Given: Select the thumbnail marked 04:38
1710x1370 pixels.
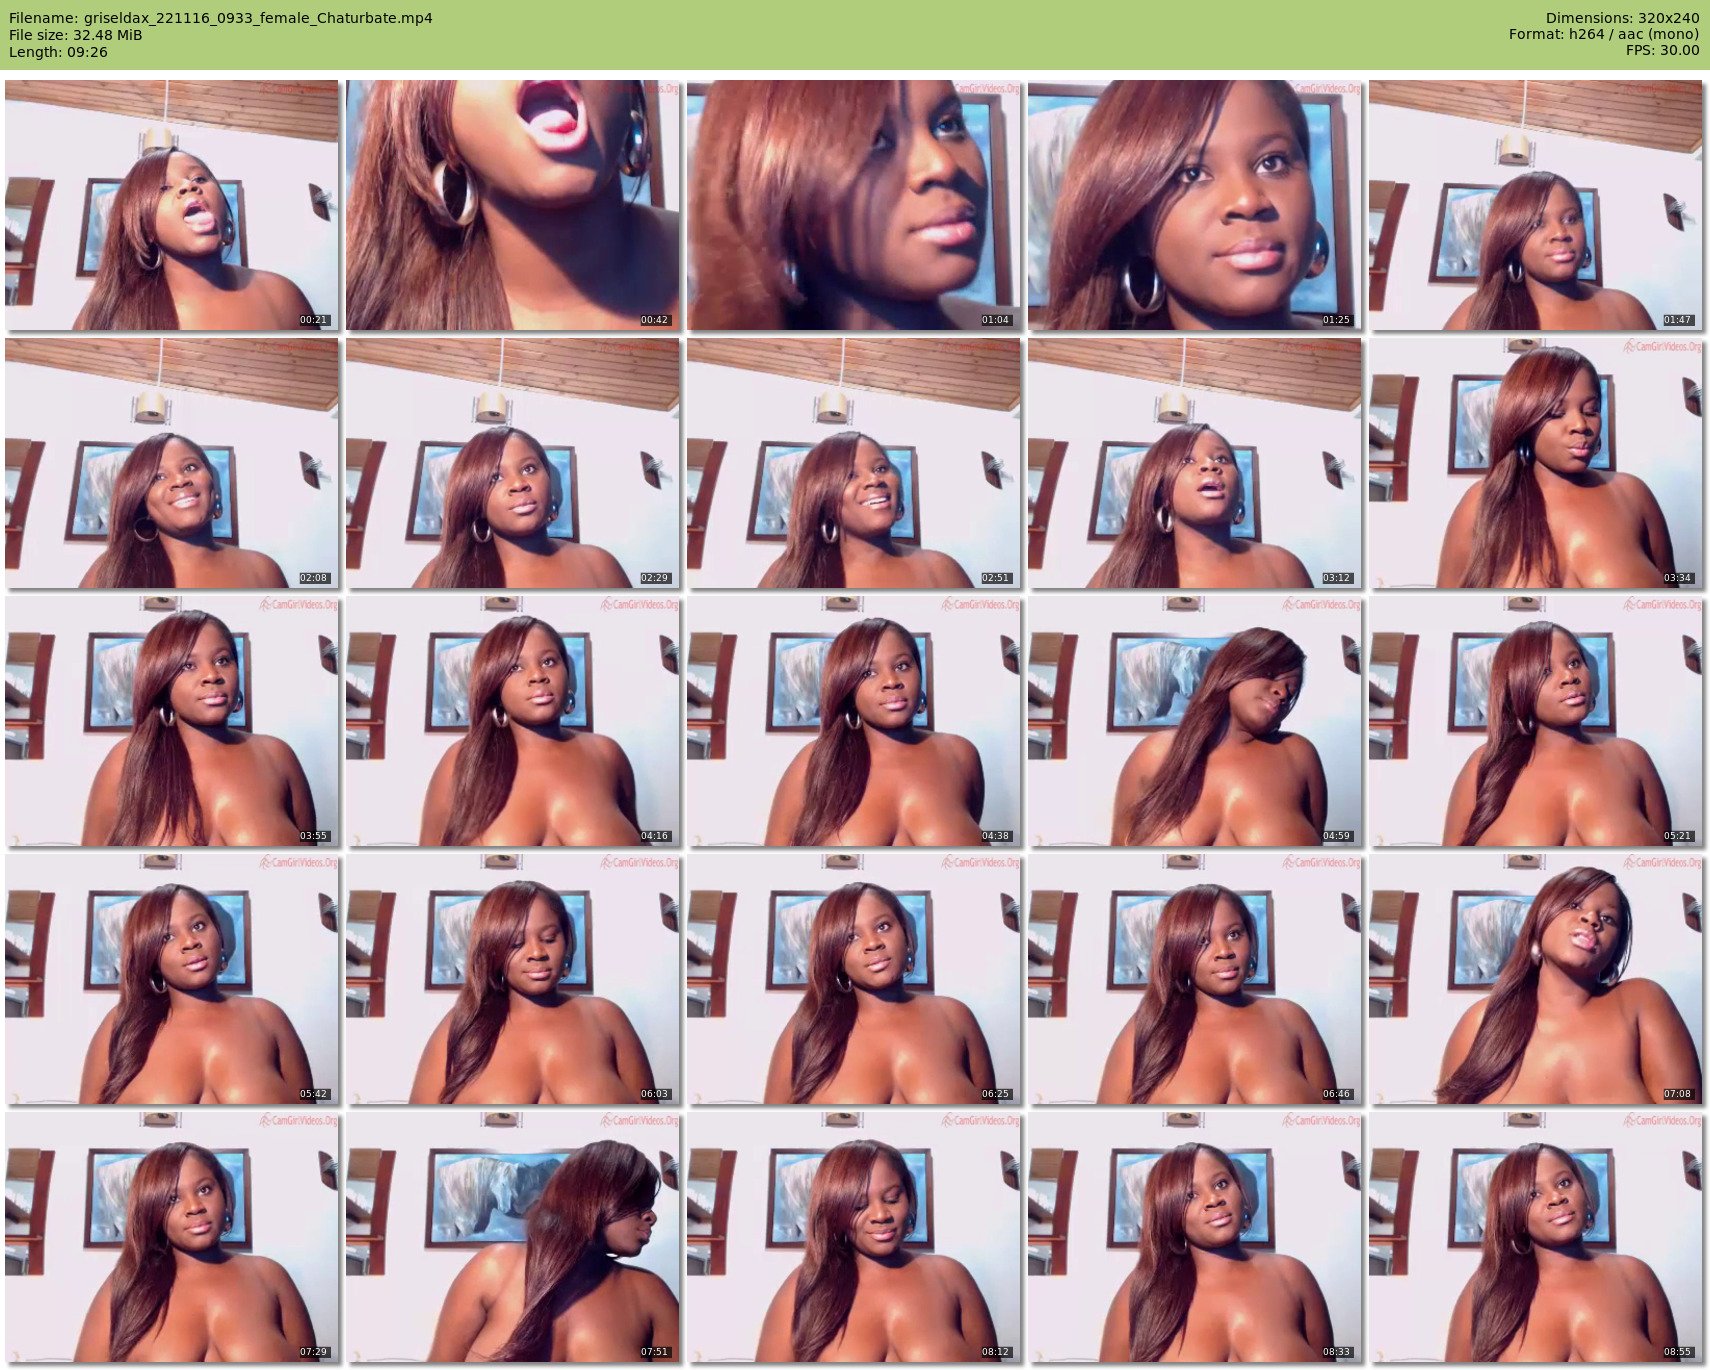Looking at the screenshot, I should click(x=854, y=721).
